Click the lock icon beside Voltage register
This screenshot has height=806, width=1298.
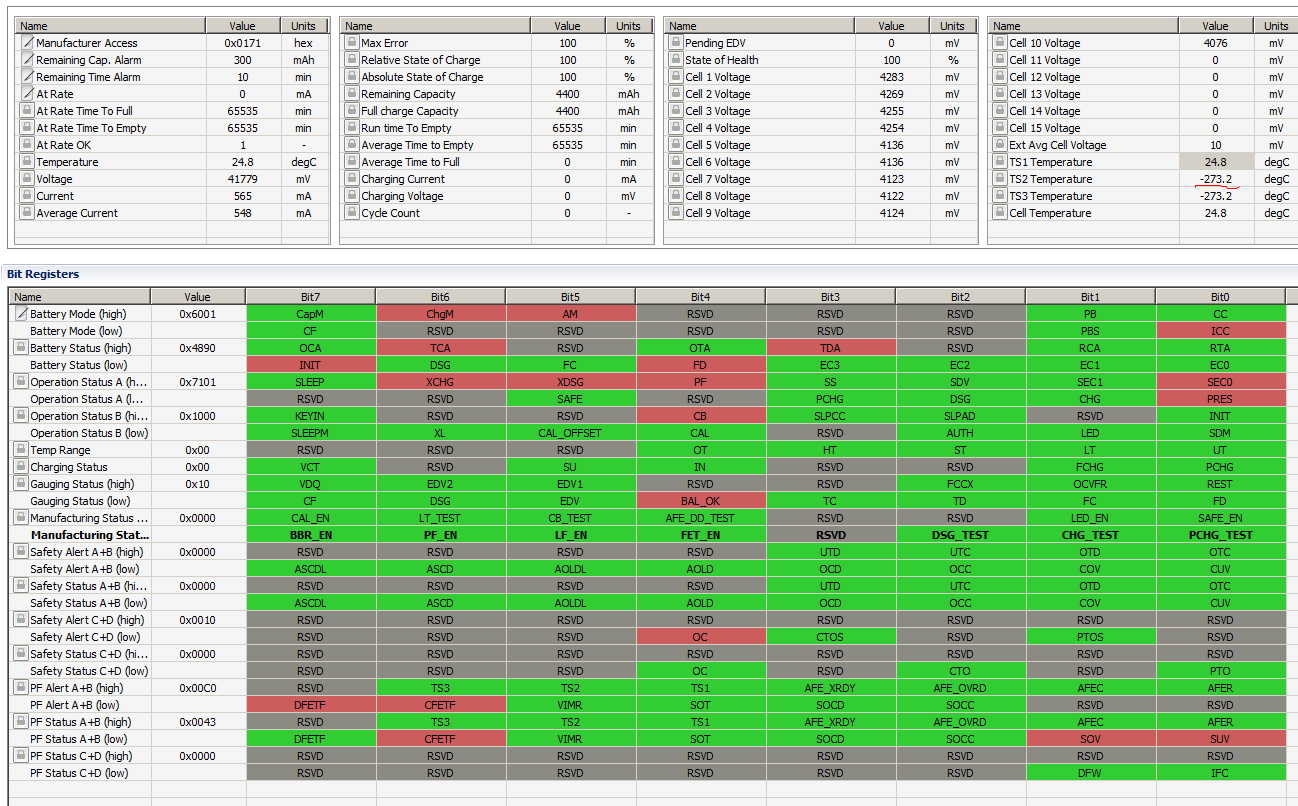[x=28, y=179]
